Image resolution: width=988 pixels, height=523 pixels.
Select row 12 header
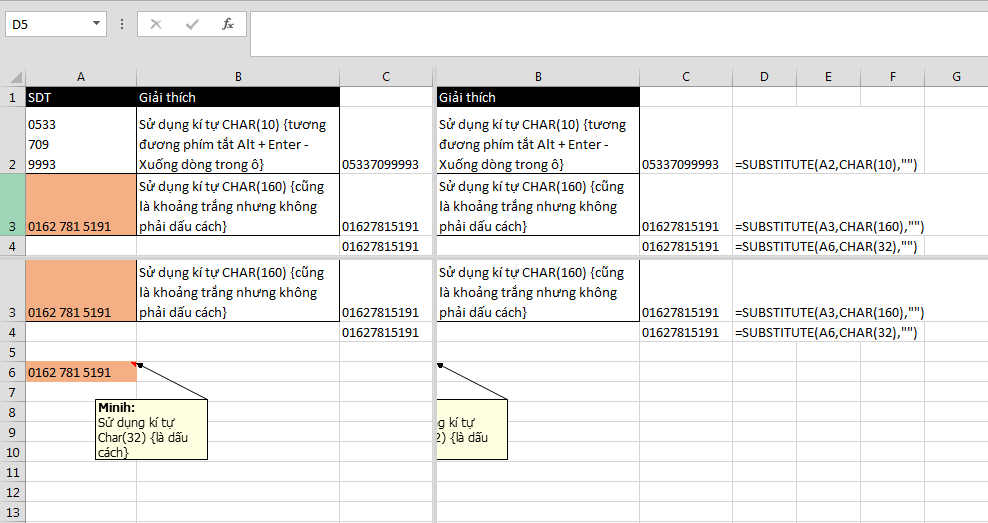13,493
